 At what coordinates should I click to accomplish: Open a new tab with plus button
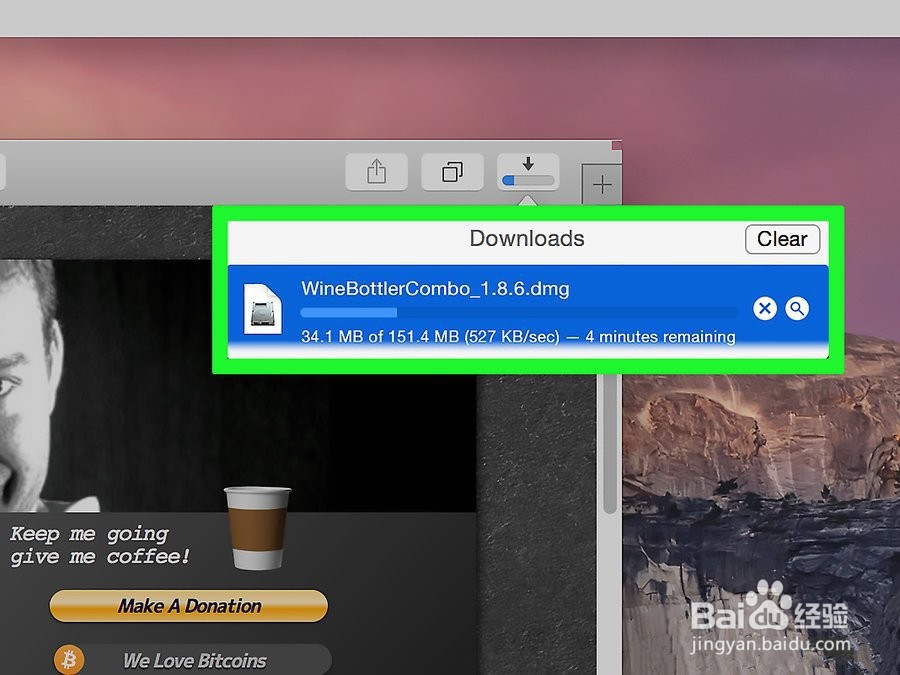pyautogui.click(x=602, y=185)
